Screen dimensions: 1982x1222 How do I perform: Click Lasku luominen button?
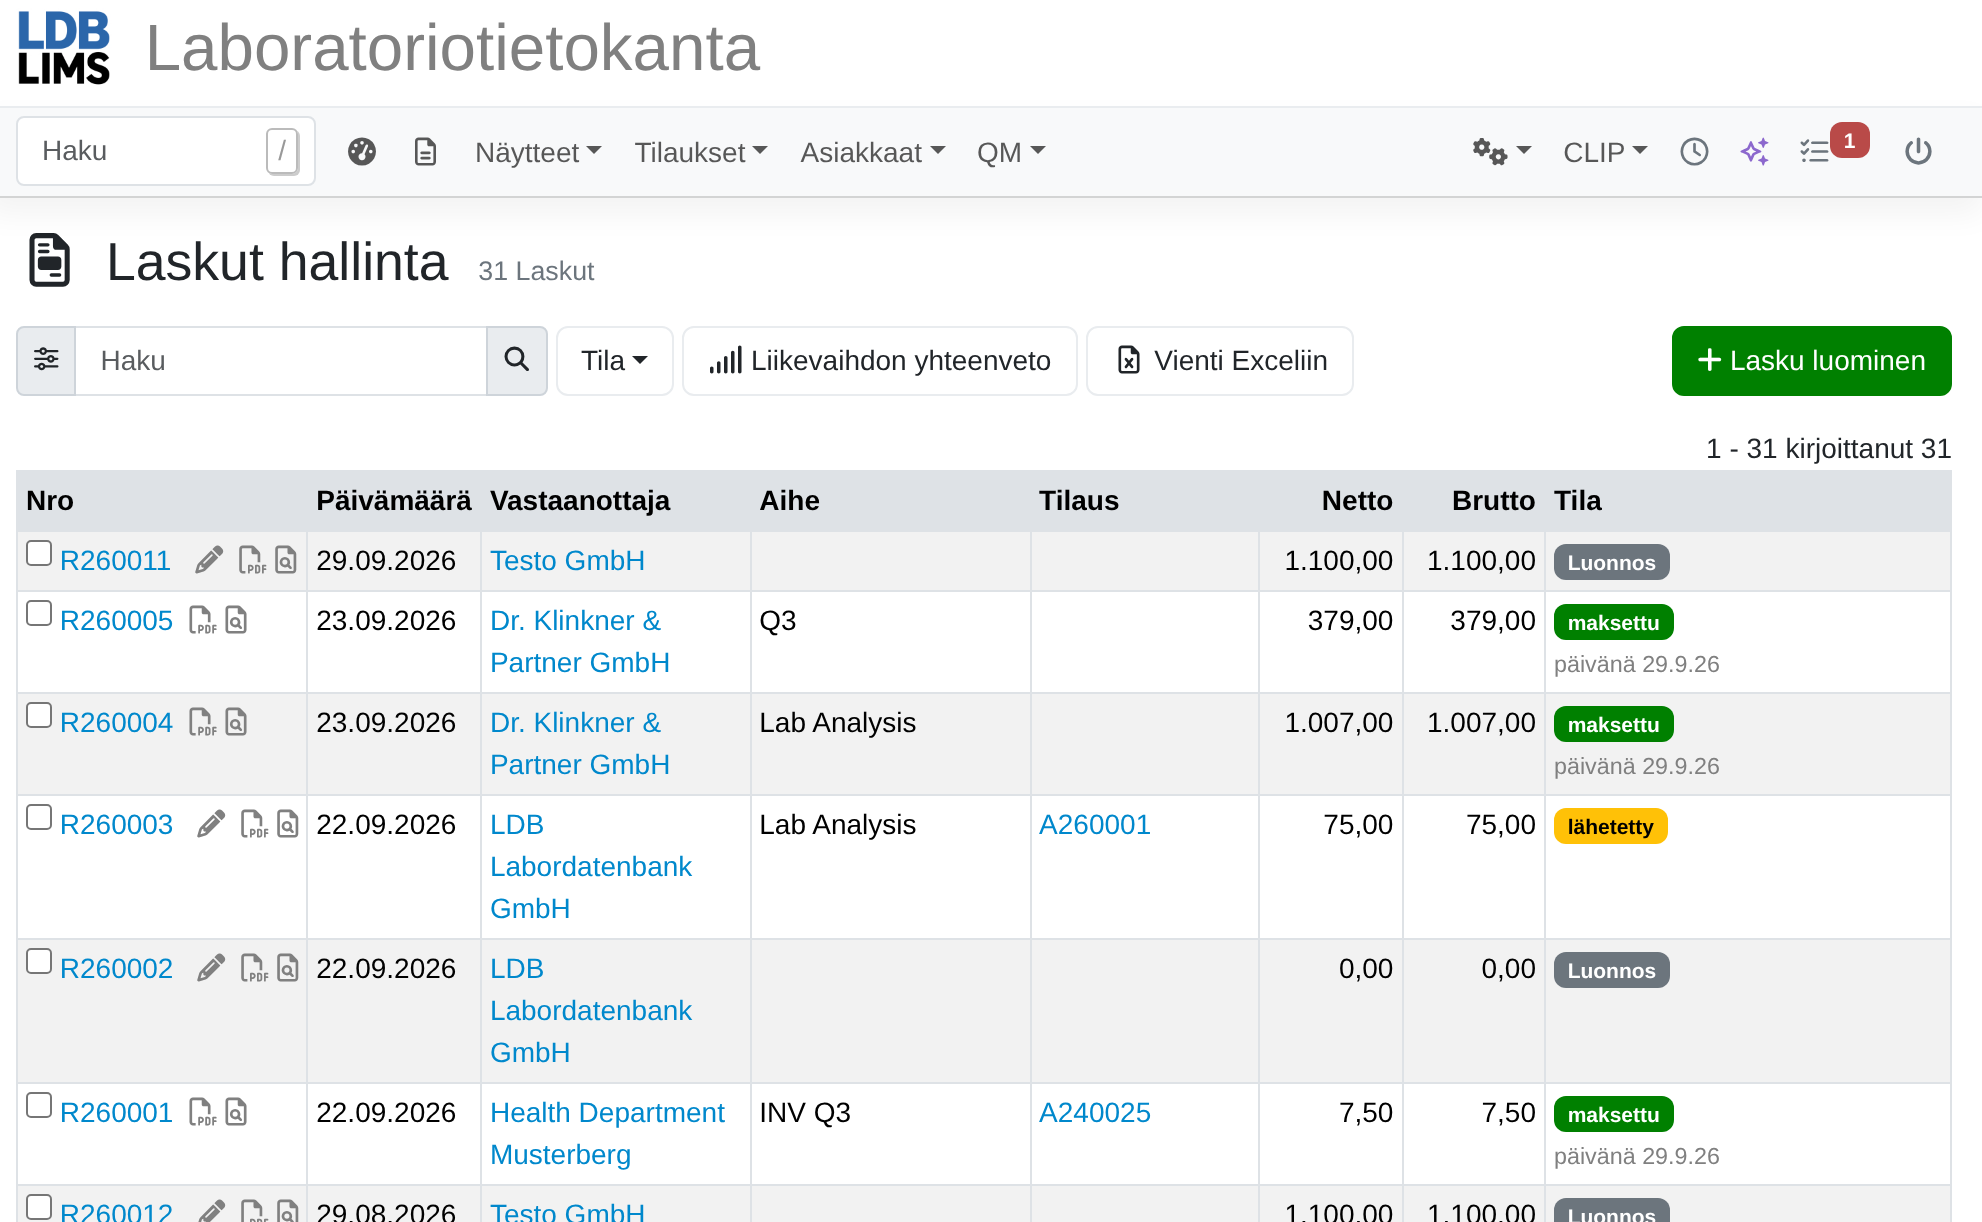click(1811, 360)
